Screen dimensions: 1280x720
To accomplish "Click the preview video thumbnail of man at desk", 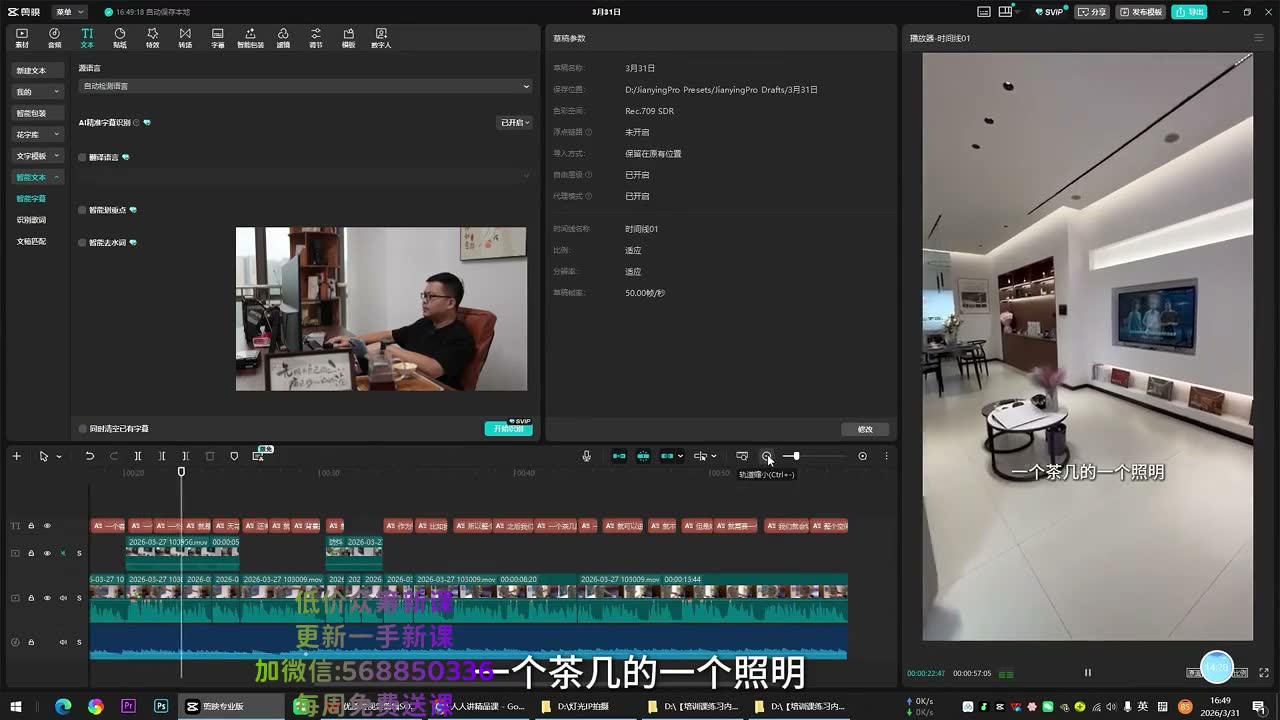I will point(381,309).
